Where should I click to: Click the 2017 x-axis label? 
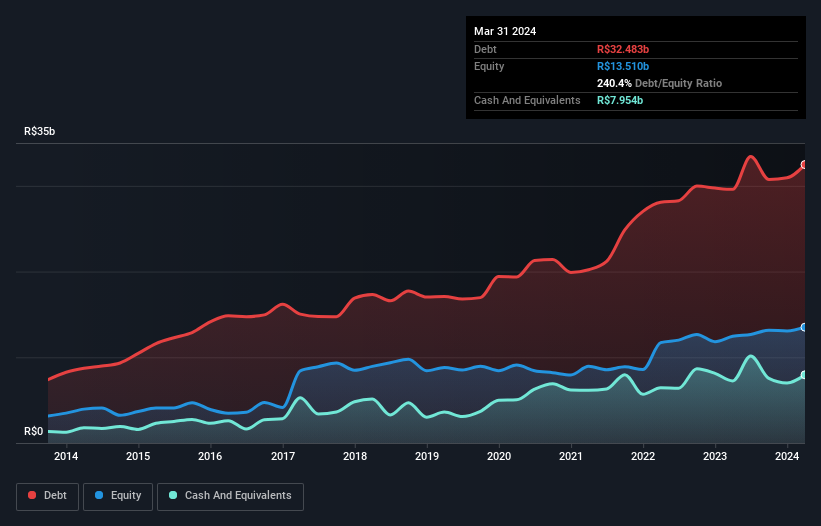(x=283, y=456)
